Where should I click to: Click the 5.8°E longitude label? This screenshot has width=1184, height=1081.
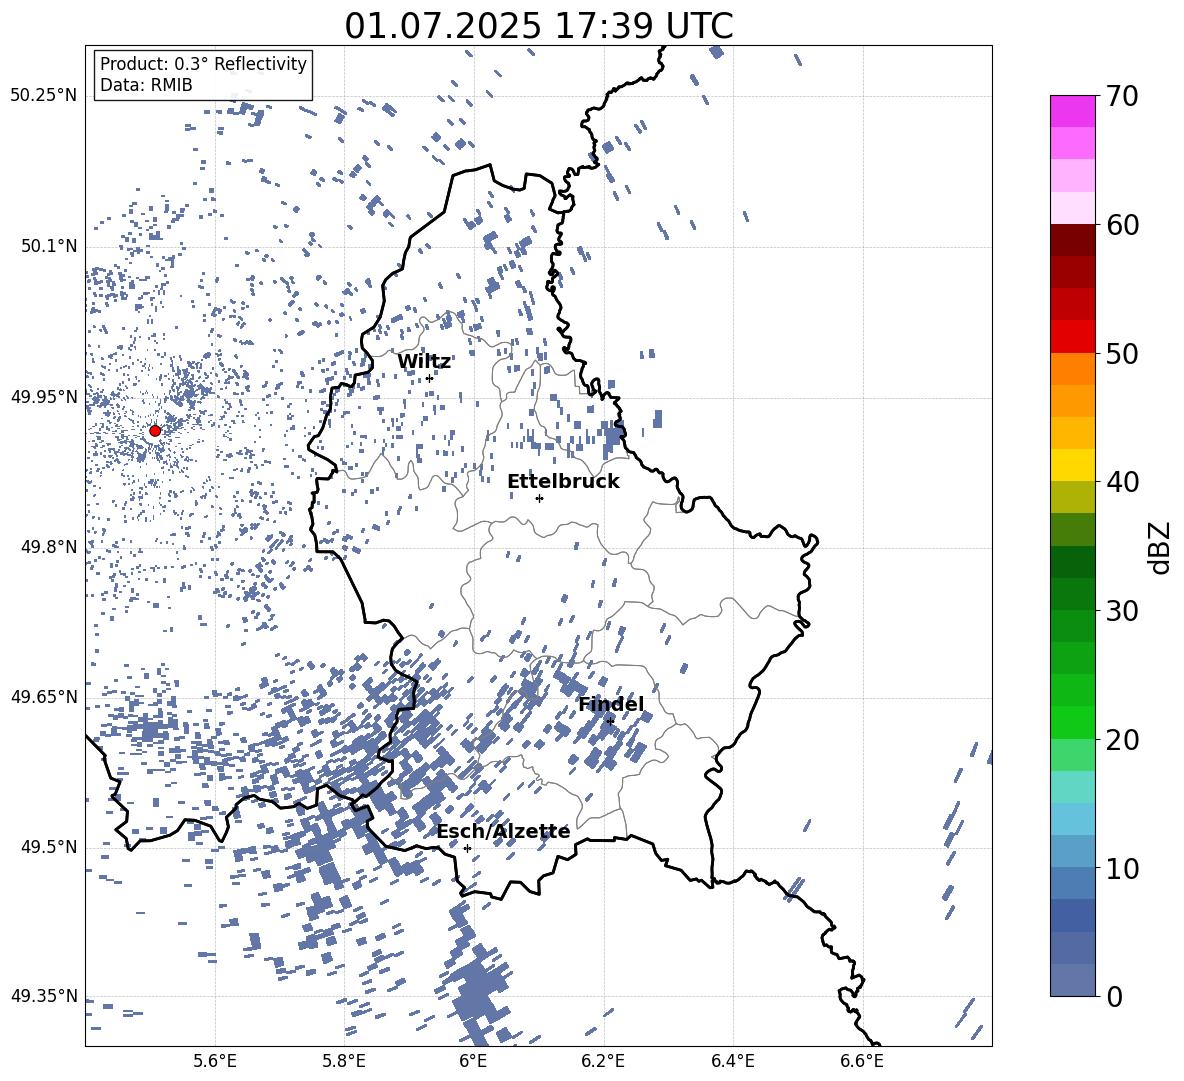pyautogui.click(x=344, y=1061)
